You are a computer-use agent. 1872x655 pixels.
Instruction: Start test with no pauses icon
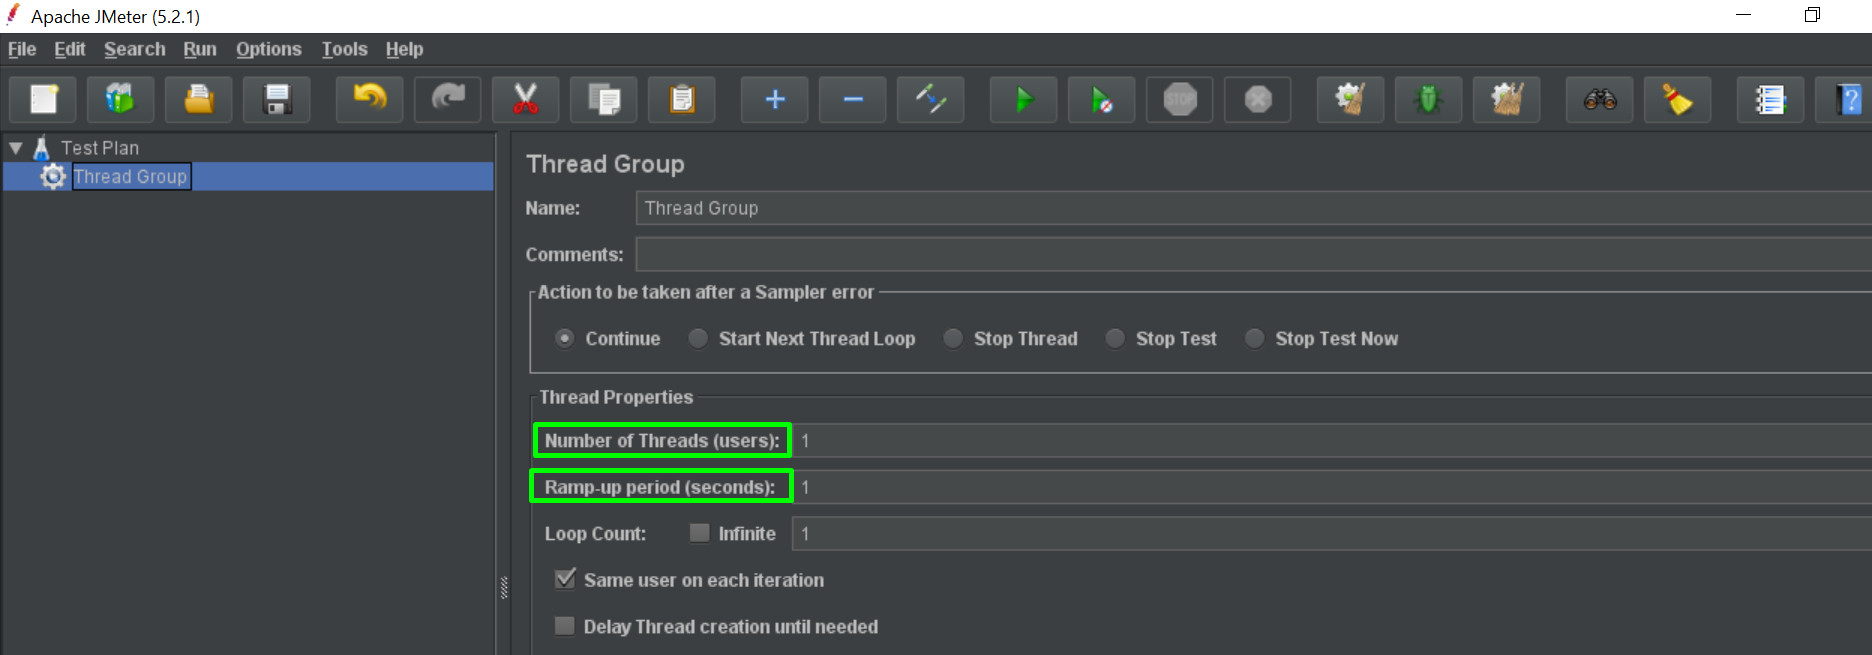tap(1101, 99)
